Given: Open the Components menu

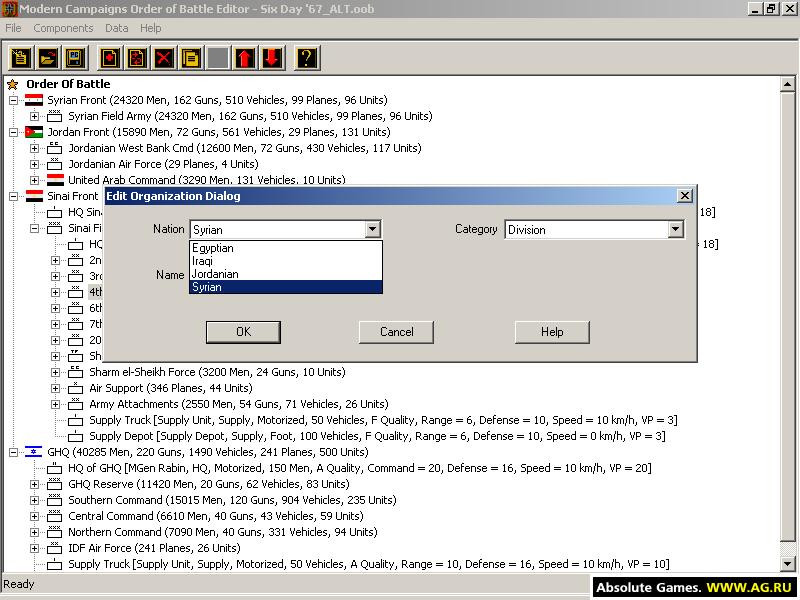Looking at the screenshot, I should click(63, 28).
